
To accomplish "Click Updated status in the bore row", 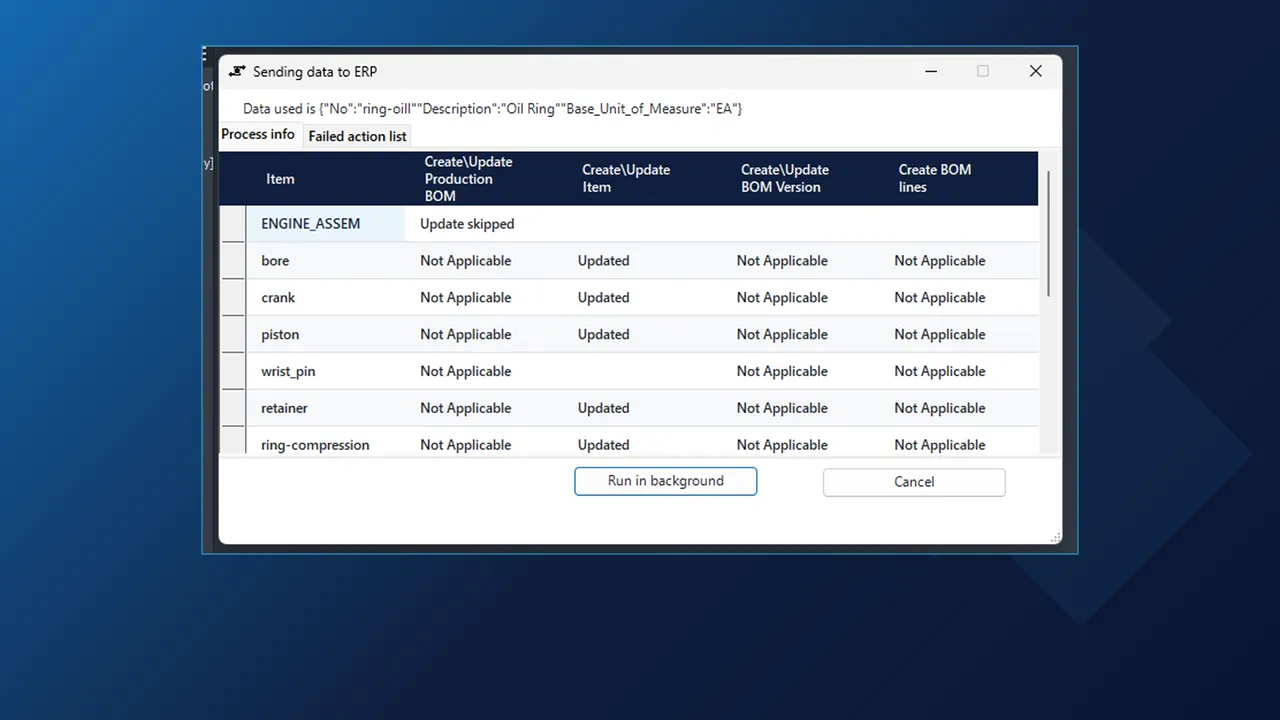I will click(x=603, y=261).
